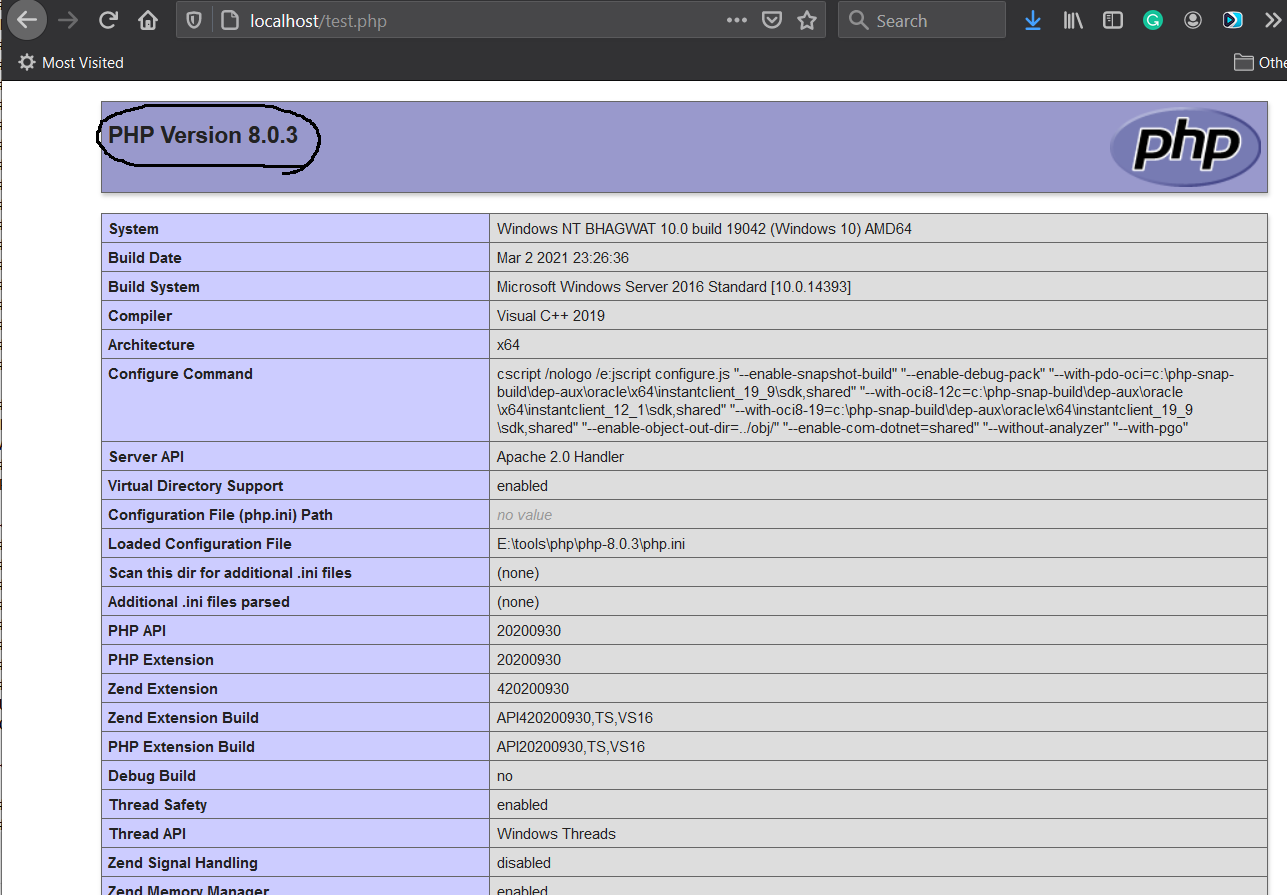Open the browser home page
The width and height of the screenshot is (1287, 895).
click(x=148, y=20)
